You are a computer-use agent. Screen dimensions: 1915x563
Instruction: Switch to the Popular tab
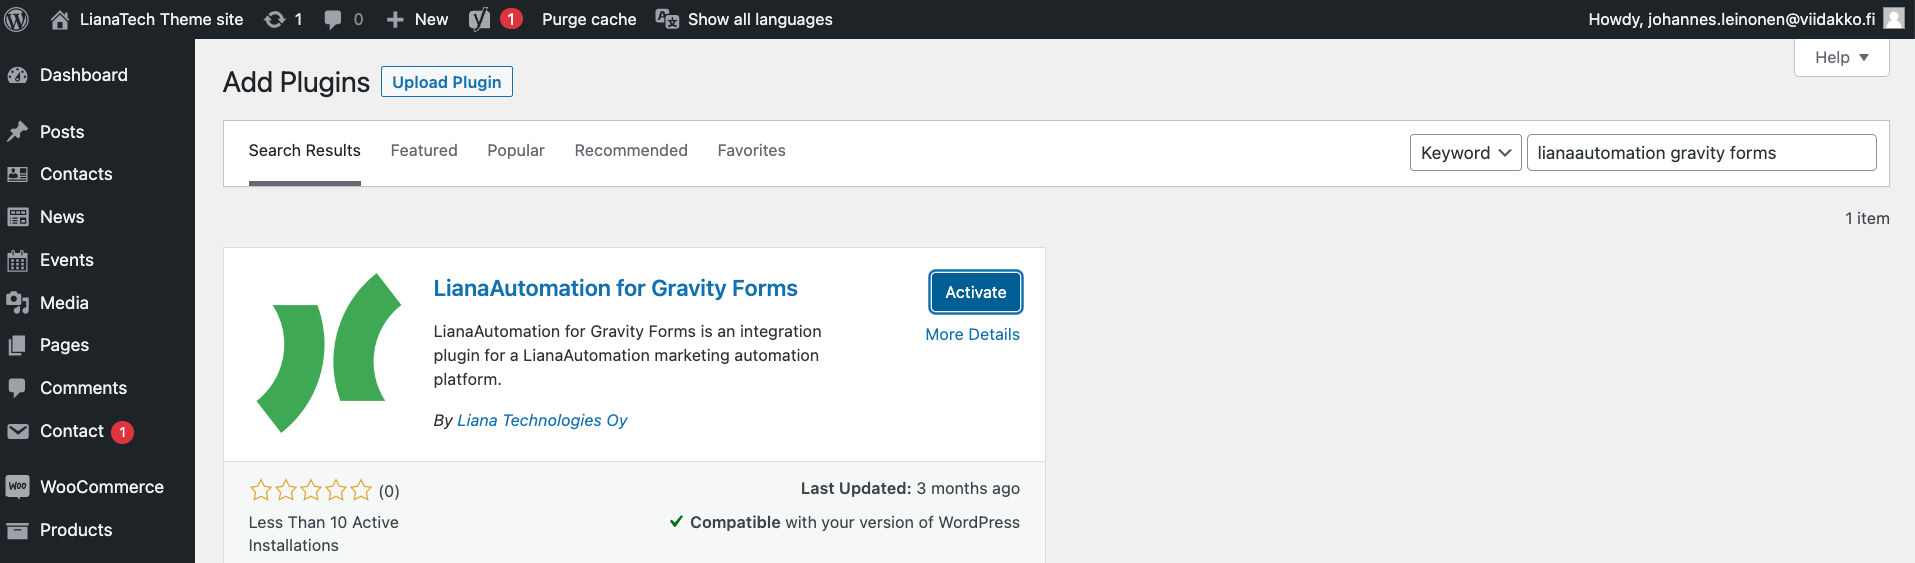point(516,151)
